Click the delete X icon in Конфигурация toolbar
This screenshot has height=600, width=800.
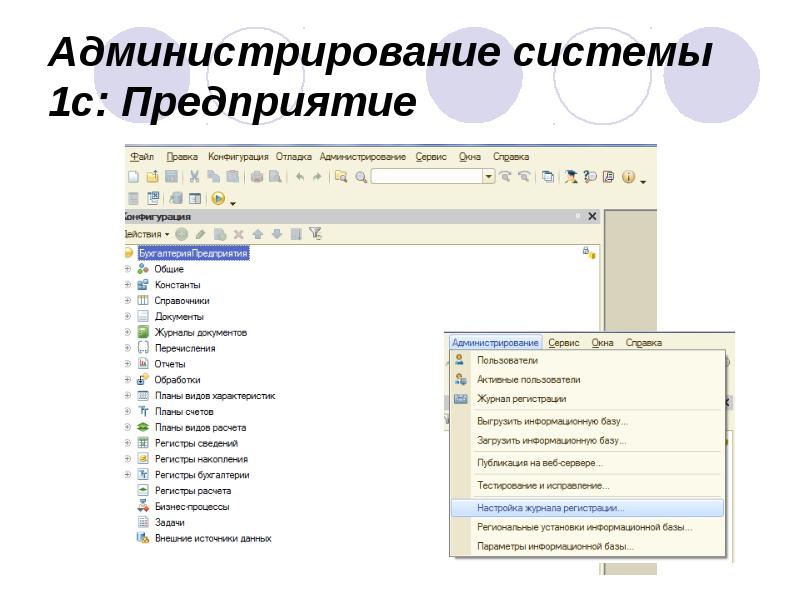click(x=238, y=234)
